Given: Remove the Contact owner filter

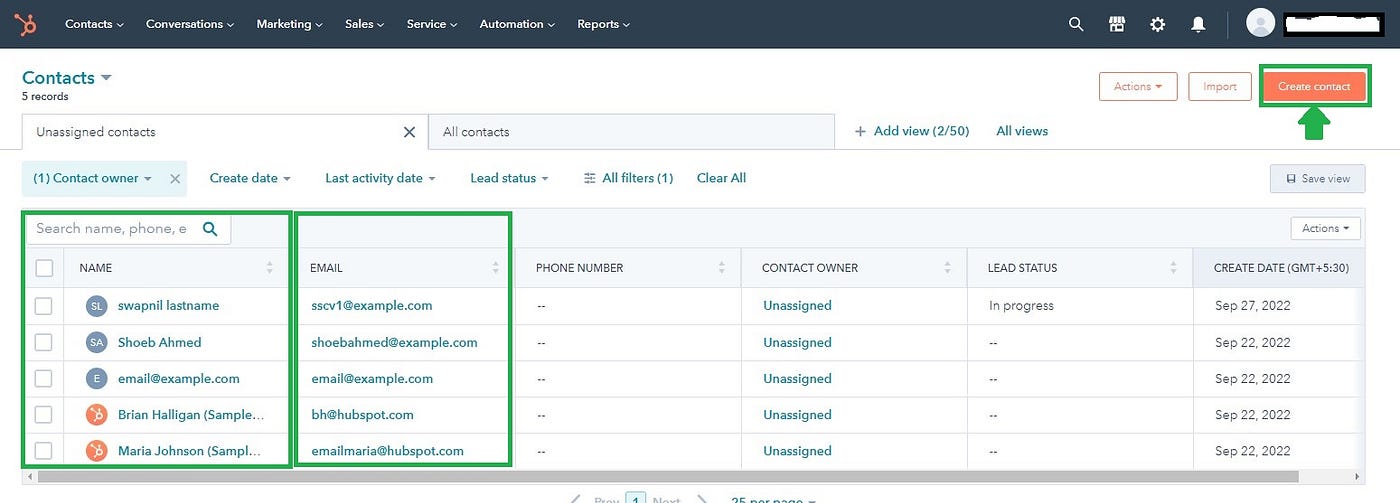Looking at the screenshot, I should tap(175, 178).
